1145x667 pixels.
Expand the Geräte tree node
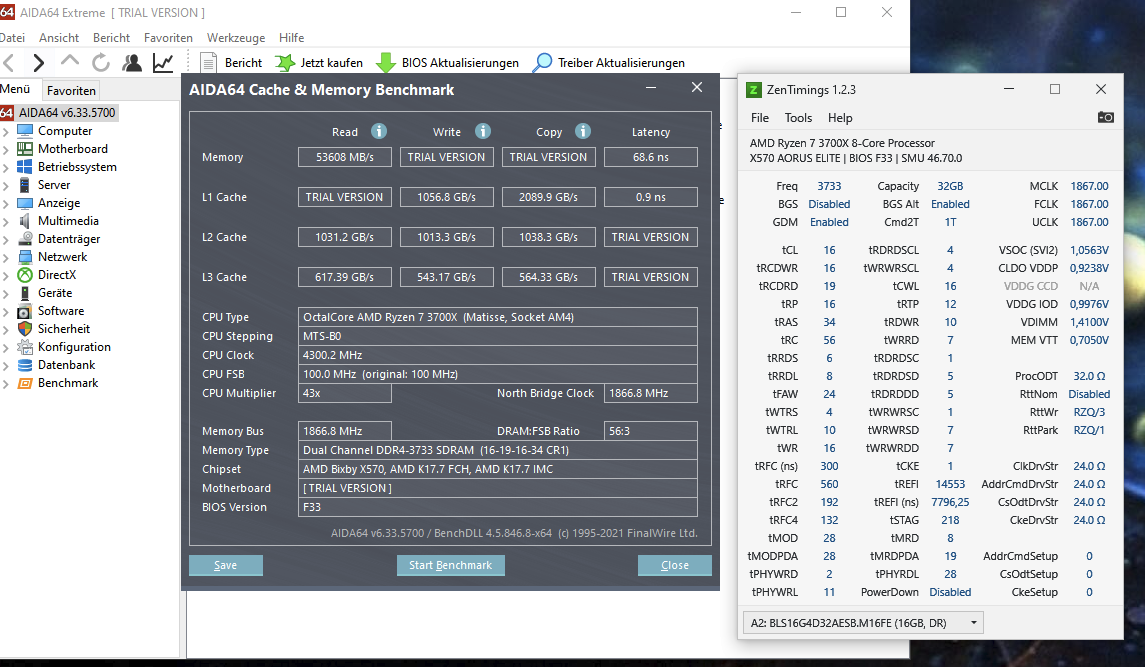pos(6,294)
